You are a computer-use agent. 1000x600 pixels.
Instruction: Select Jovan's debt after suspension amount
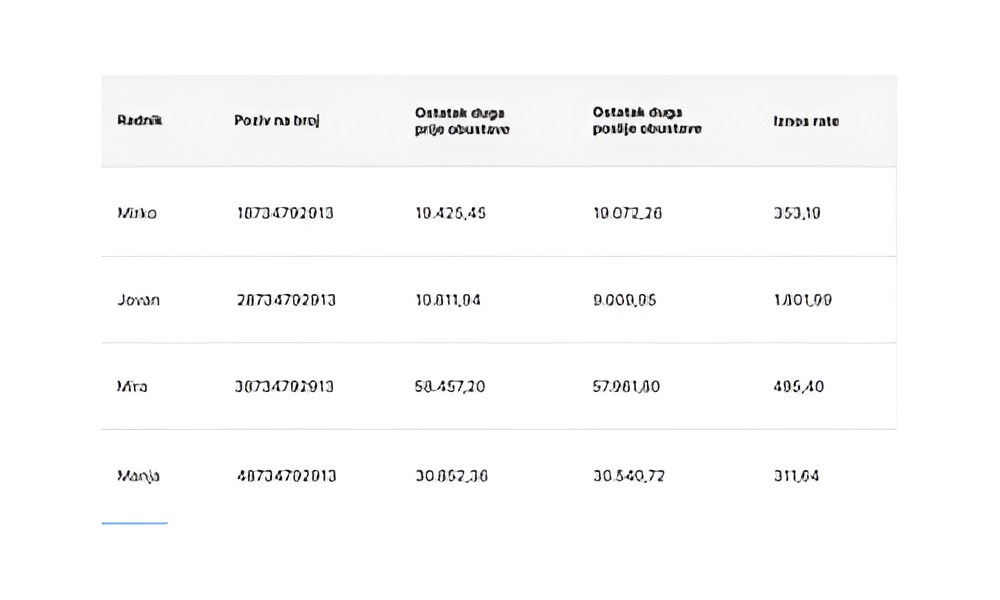(x=625, y=300)
